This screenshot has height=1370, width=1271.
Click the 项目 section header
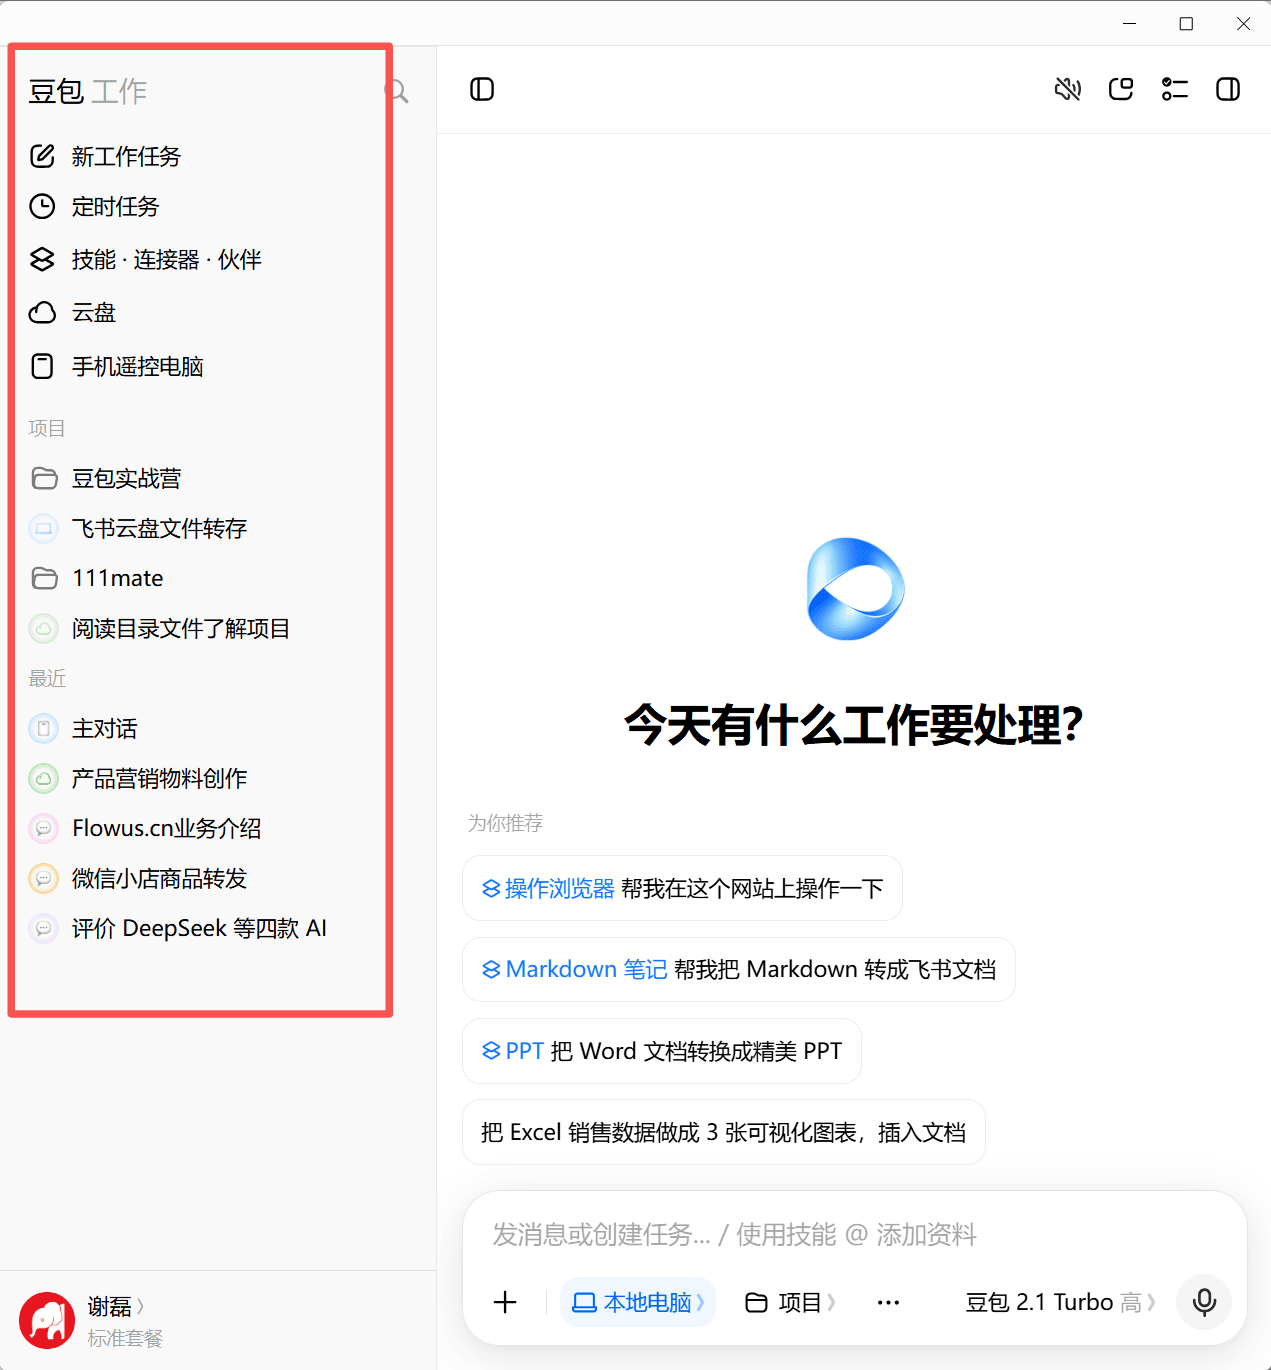click(x=47, y=429)
